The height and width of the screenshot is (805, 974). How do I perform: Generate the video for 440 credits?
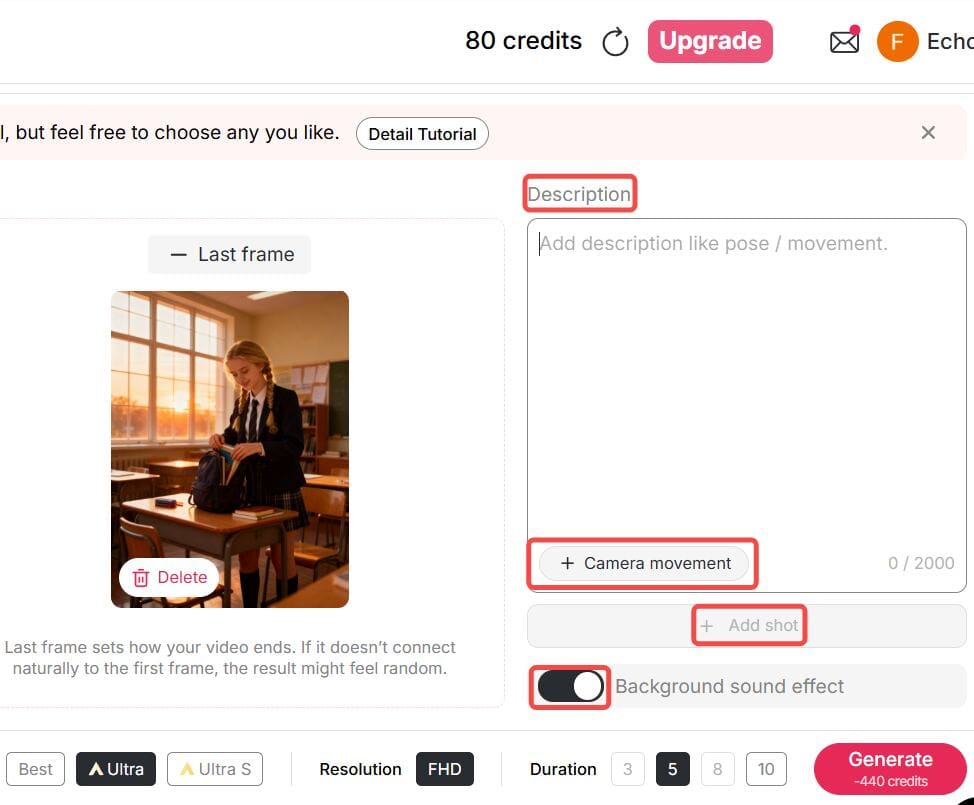(x=889, y=768)
